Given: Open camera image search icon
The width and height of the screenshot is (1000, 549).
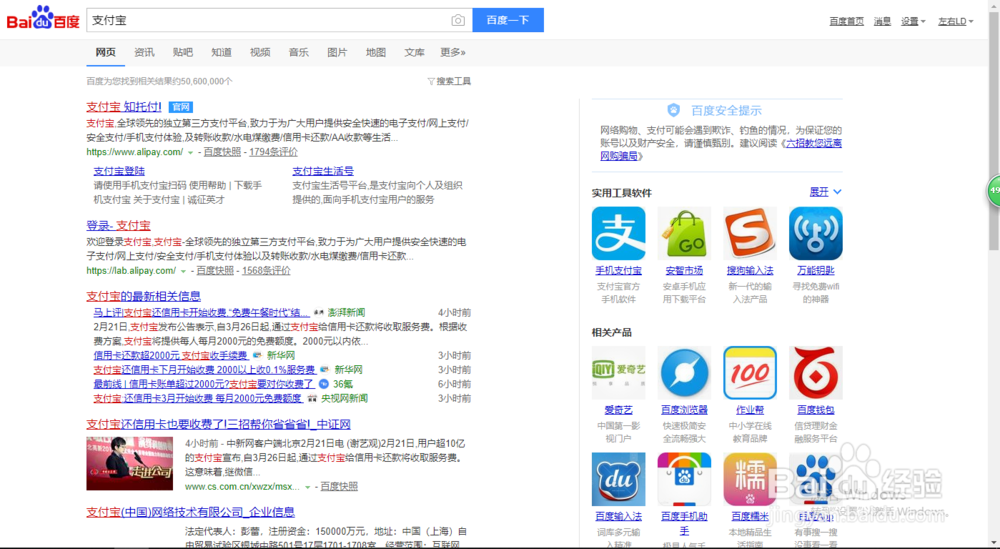Looking at the screenshot, I should (458, 20).
